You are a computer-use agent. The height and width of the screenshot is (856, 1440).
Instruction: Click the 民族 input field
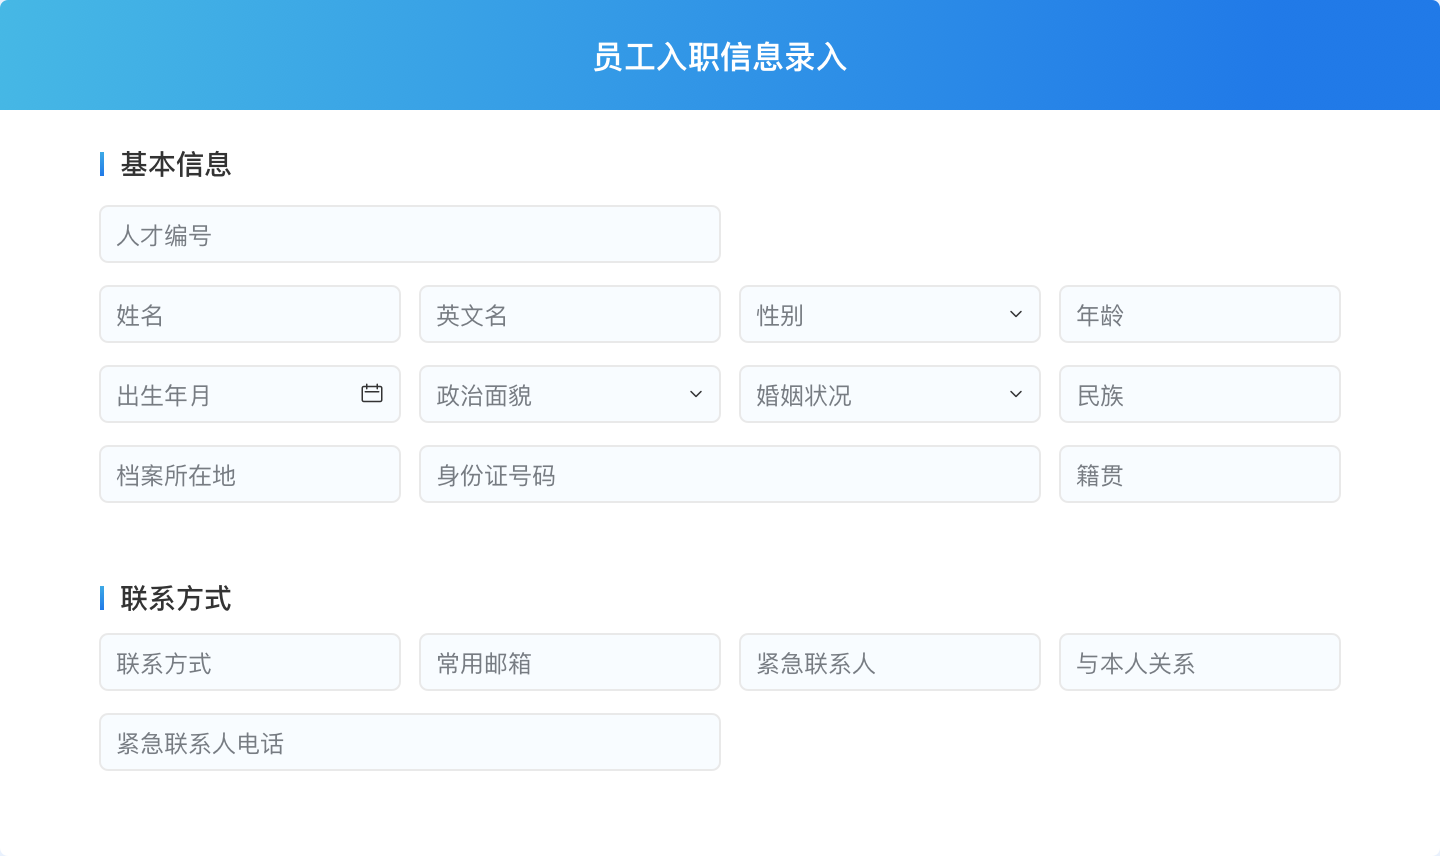[x=1199, y=394]
